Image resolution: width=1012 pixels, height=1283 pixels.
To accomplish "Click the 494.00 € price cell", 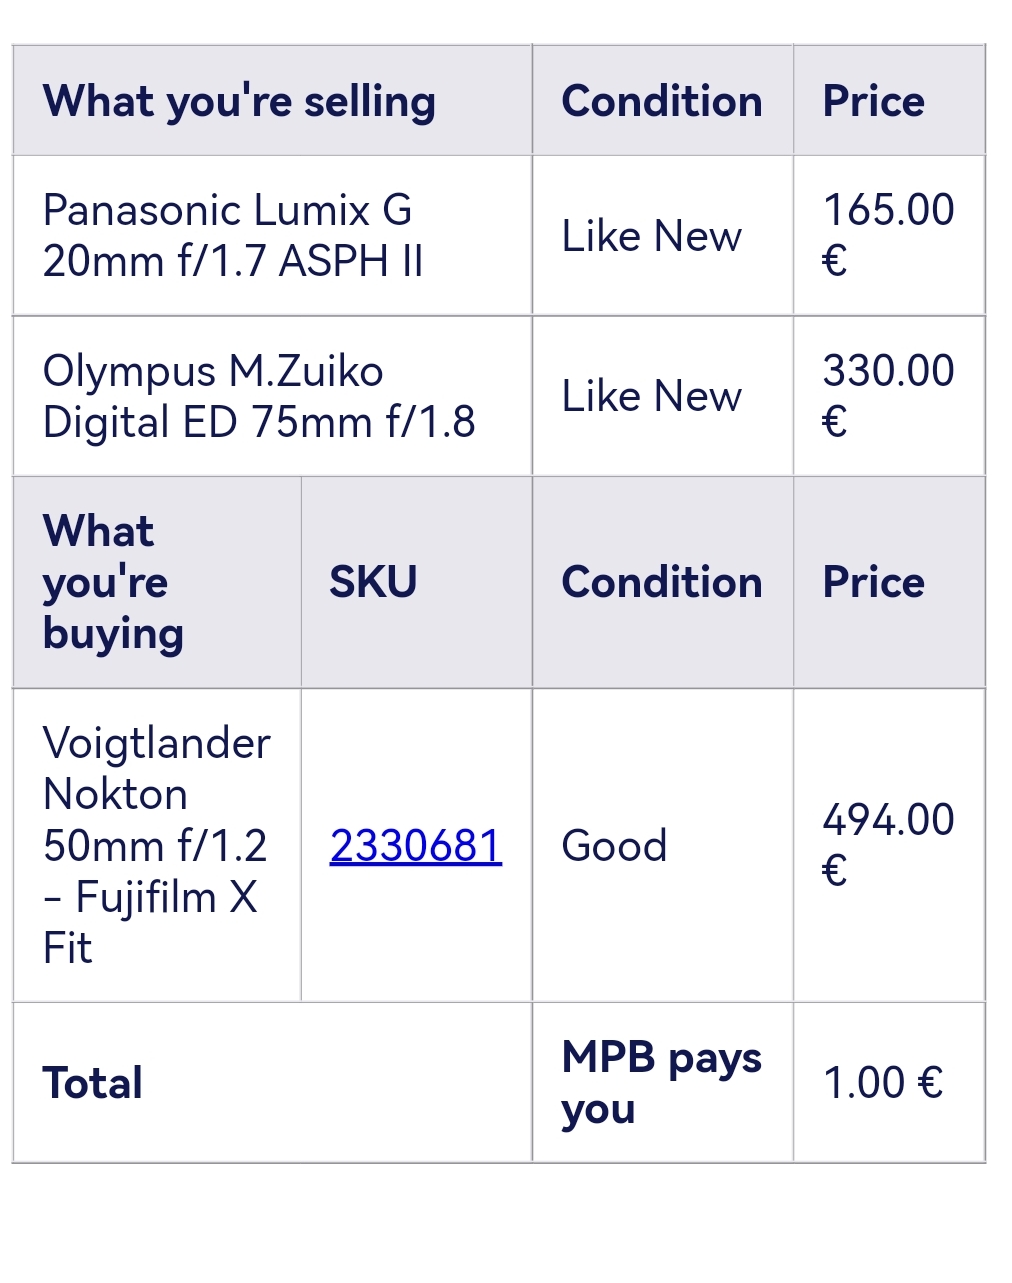I will tap(888, 845).
